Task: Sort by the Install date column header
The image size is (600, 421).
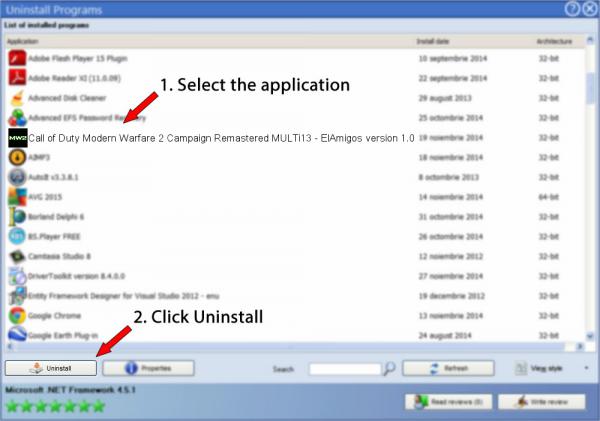Action: click(x=433, y=41)
